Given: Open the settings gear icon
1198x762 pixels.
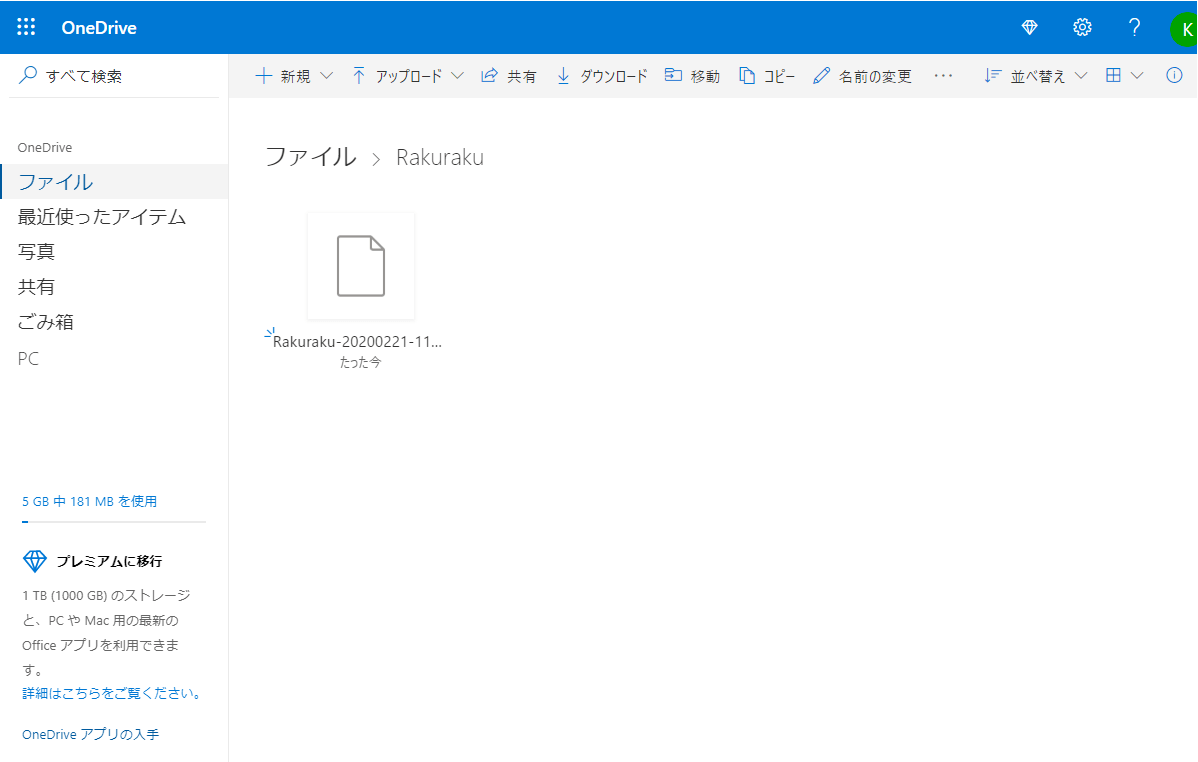Looking at the screenshot, I should 1082,28.
